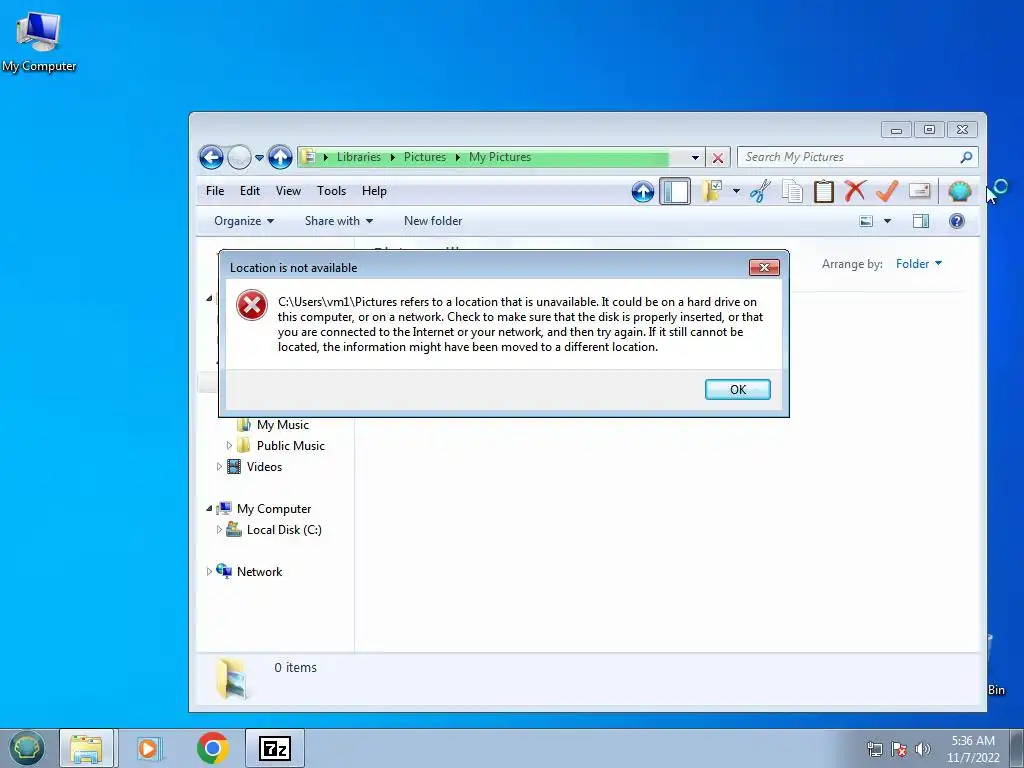Click the New folder button

point(433,221)
